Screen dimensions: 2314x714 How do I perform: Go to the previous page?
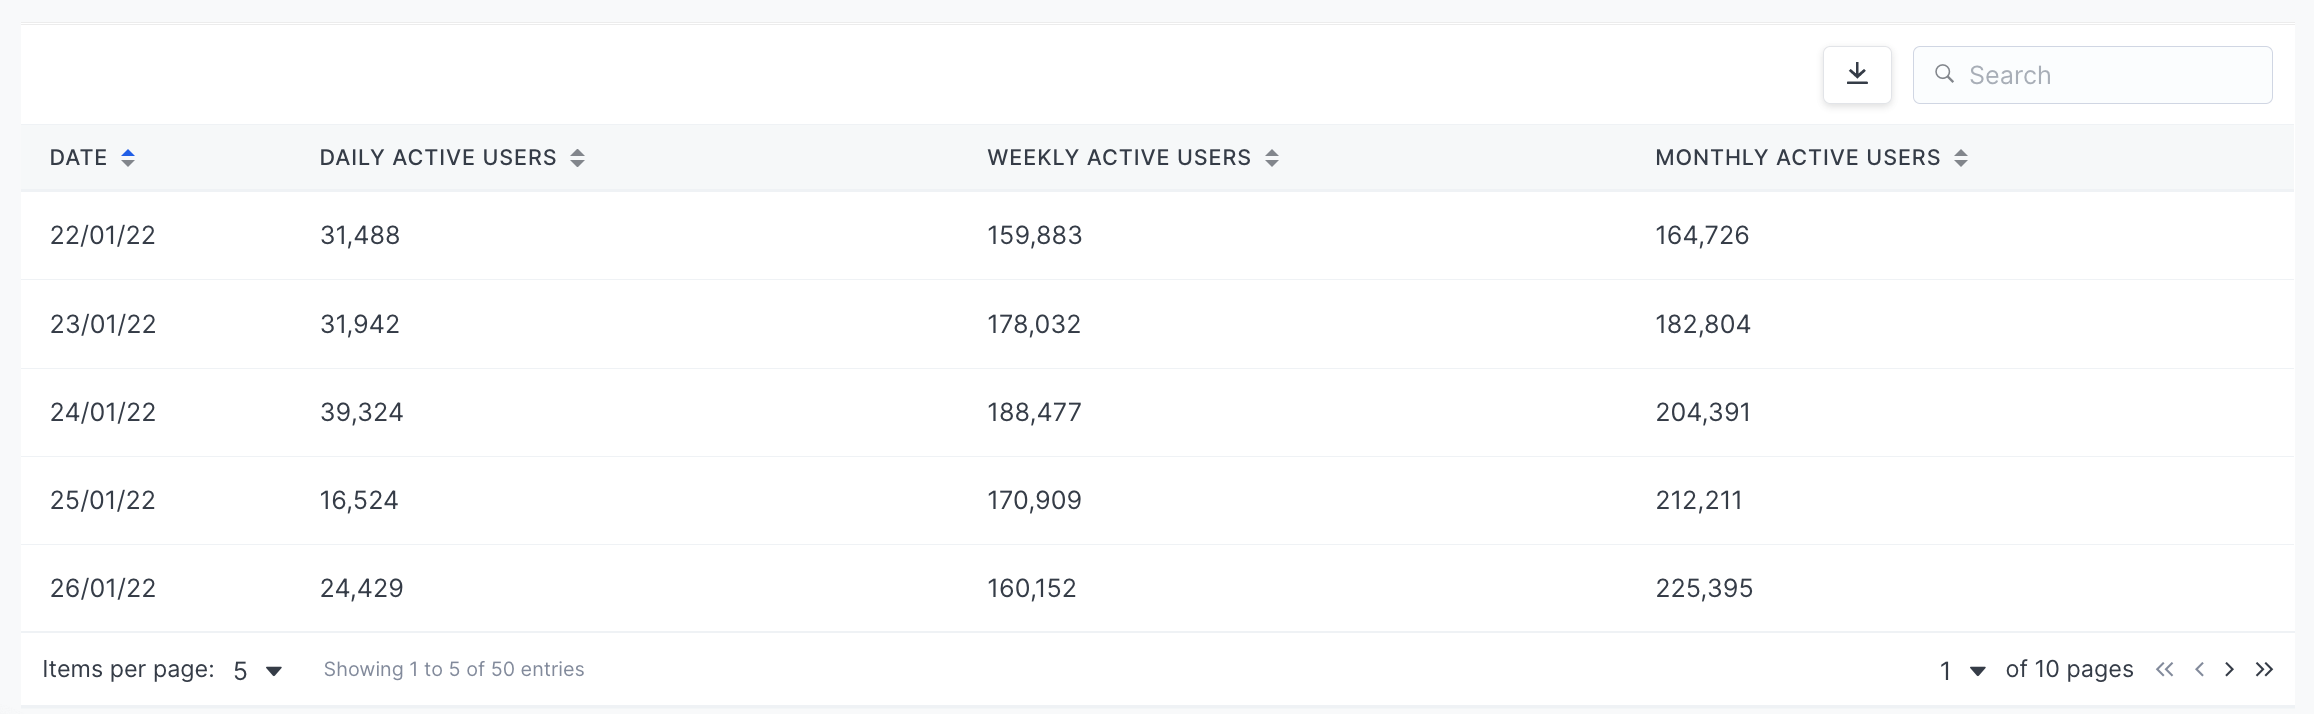(2199, 670)
